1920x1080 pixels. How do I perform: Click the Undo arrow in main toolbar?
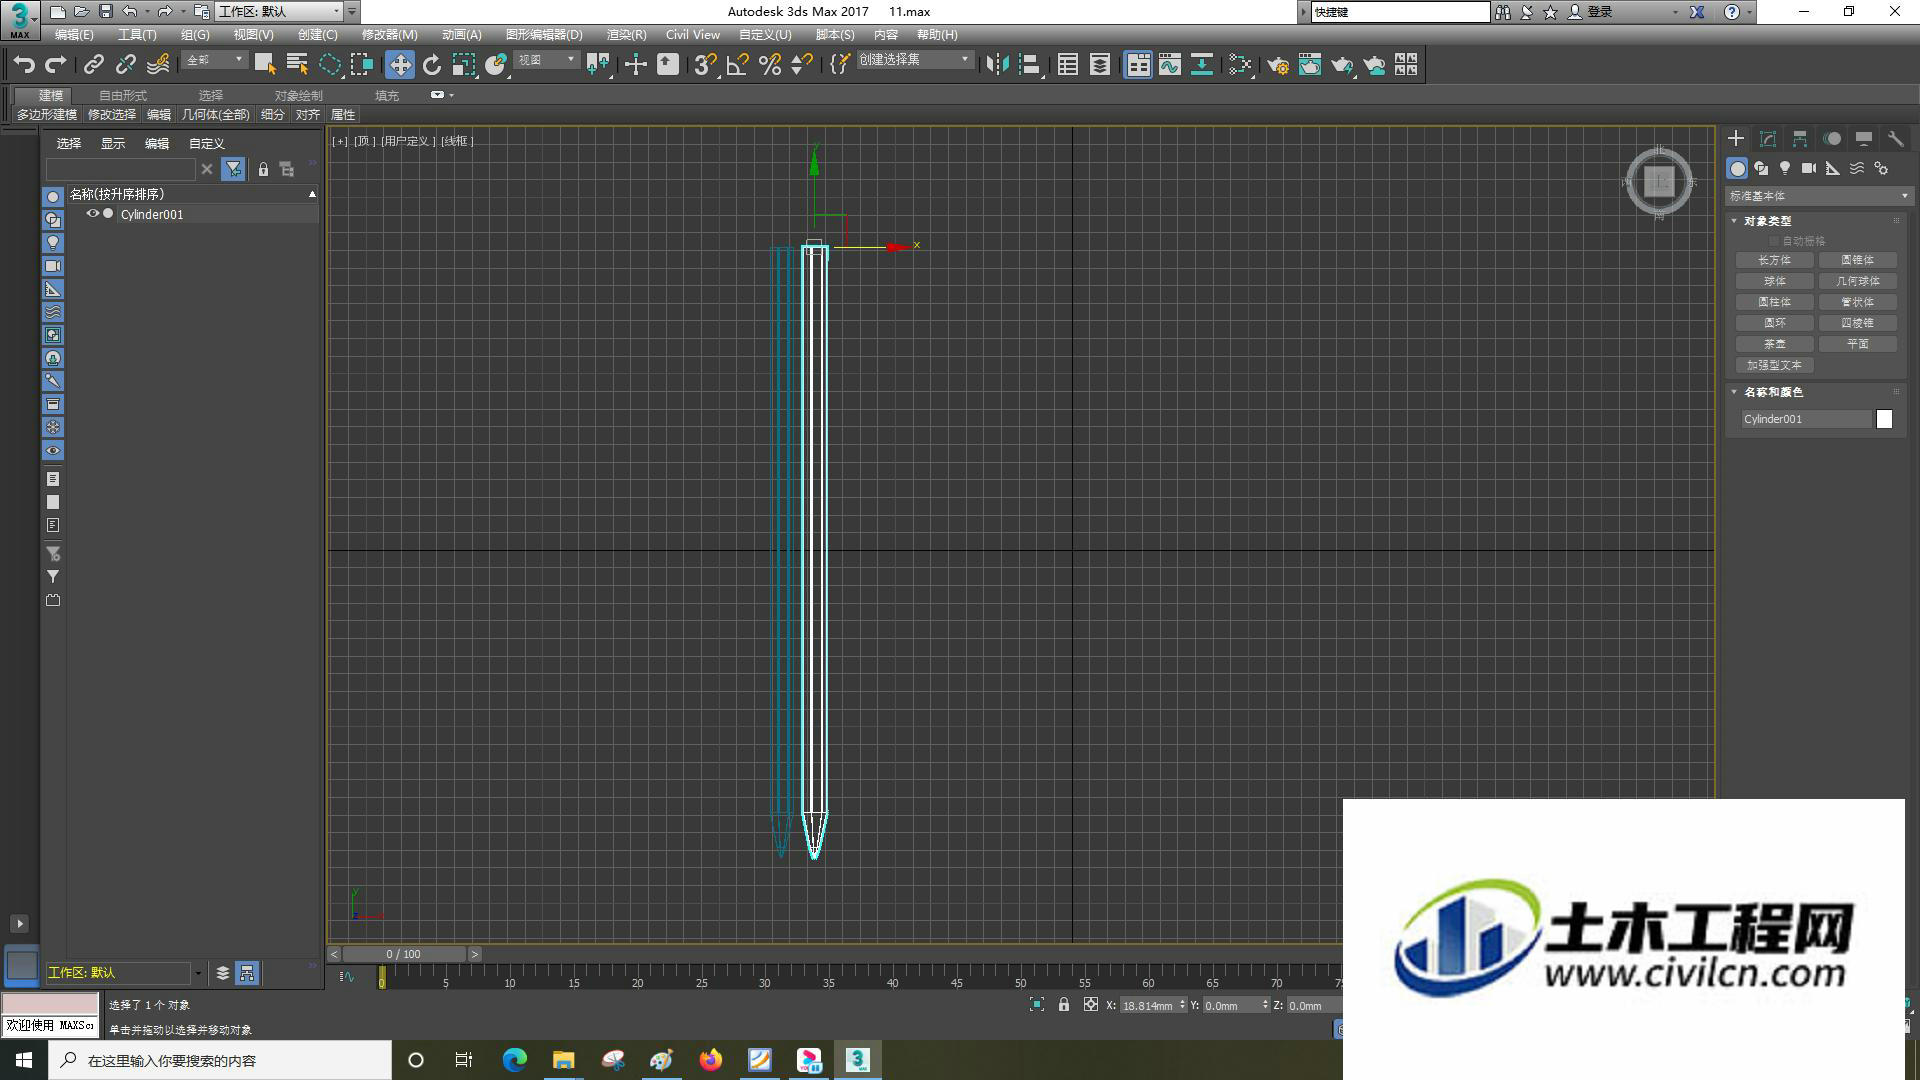pos(24,65)
